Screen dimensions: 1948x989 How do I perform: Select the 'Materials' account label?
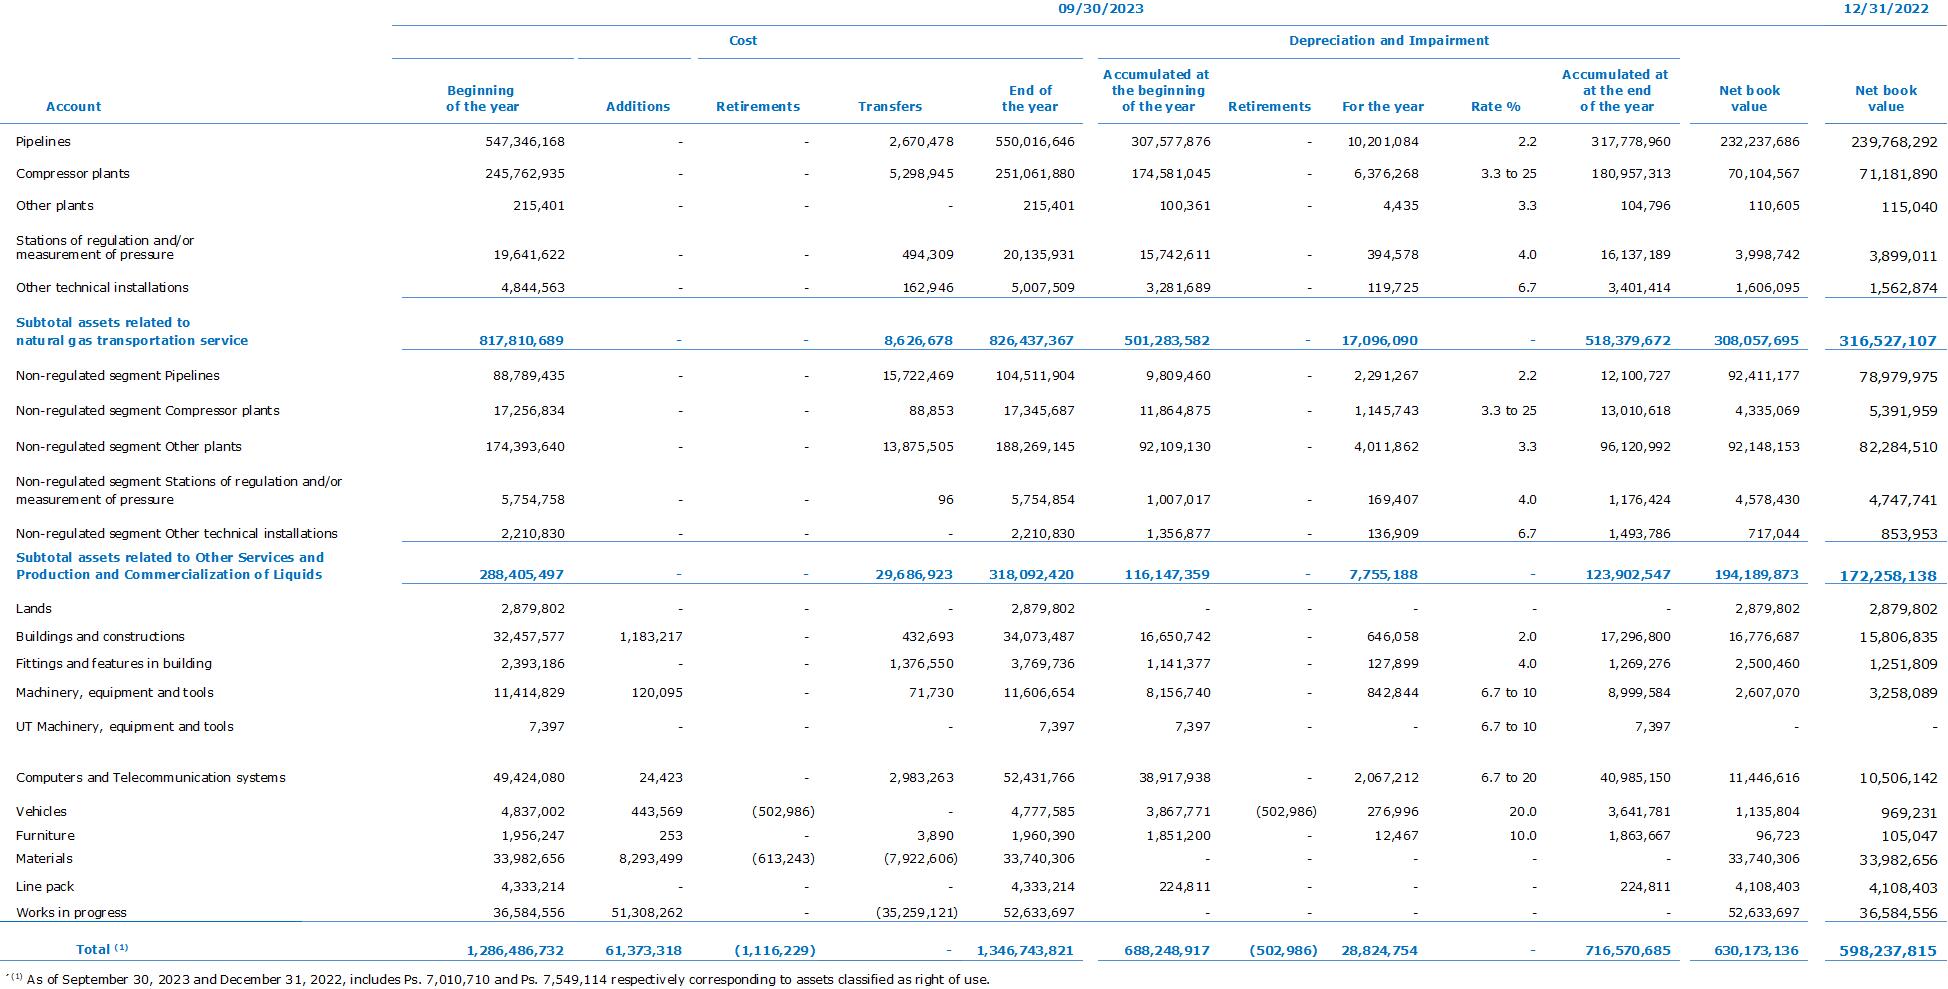(44, 859)
